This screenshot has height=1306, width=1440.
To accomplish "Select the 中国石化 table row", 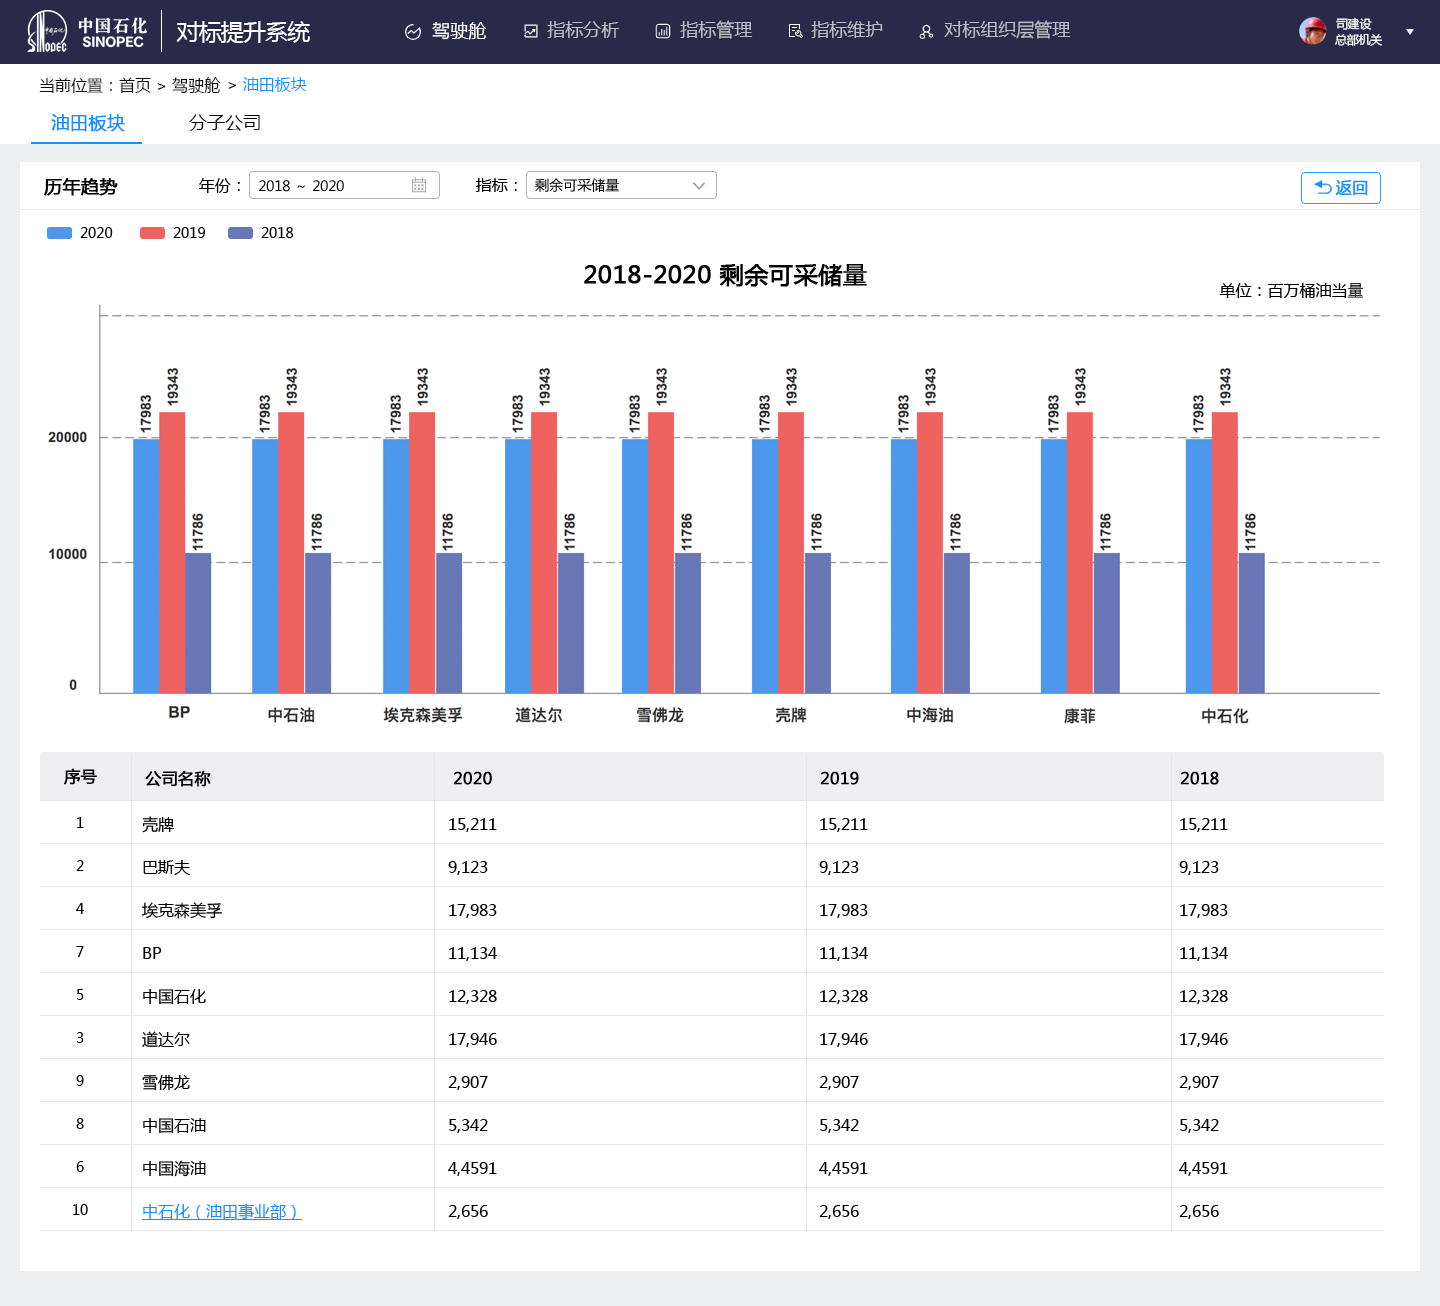I will point(712,995).
